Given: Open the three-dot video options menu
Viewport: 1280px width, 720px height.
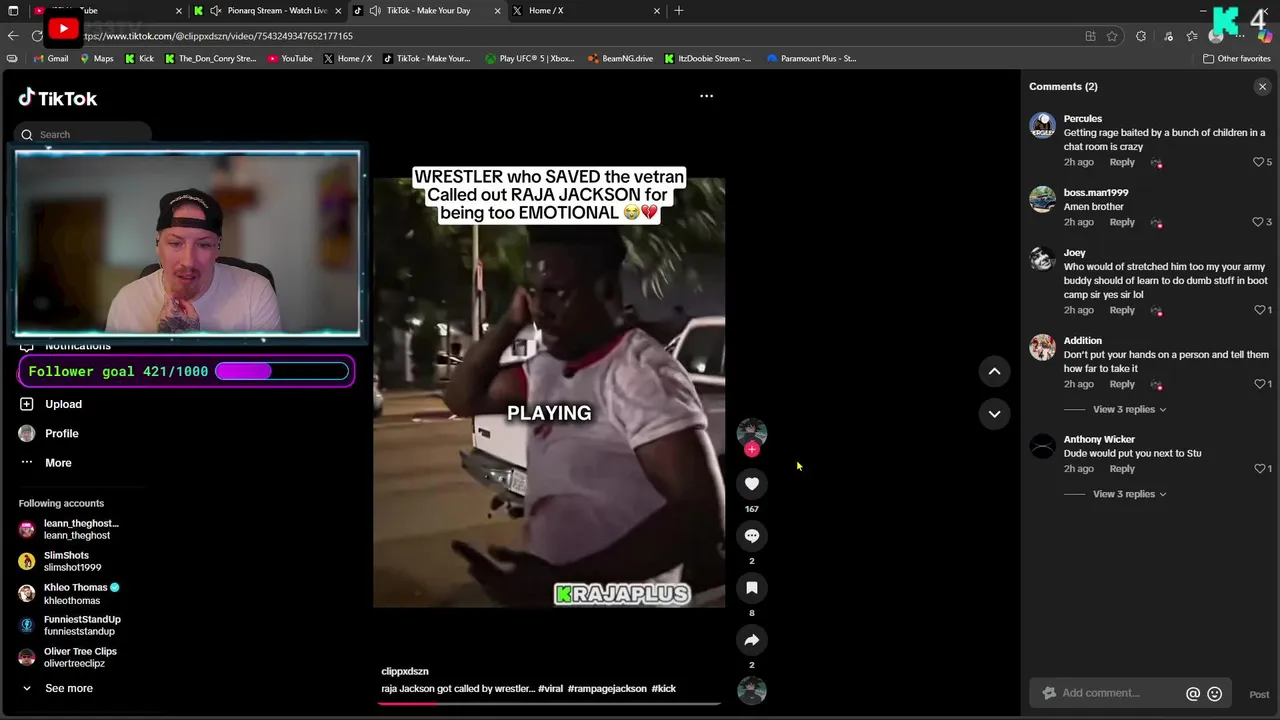Looking at the screenshot, I should point(706,96).
